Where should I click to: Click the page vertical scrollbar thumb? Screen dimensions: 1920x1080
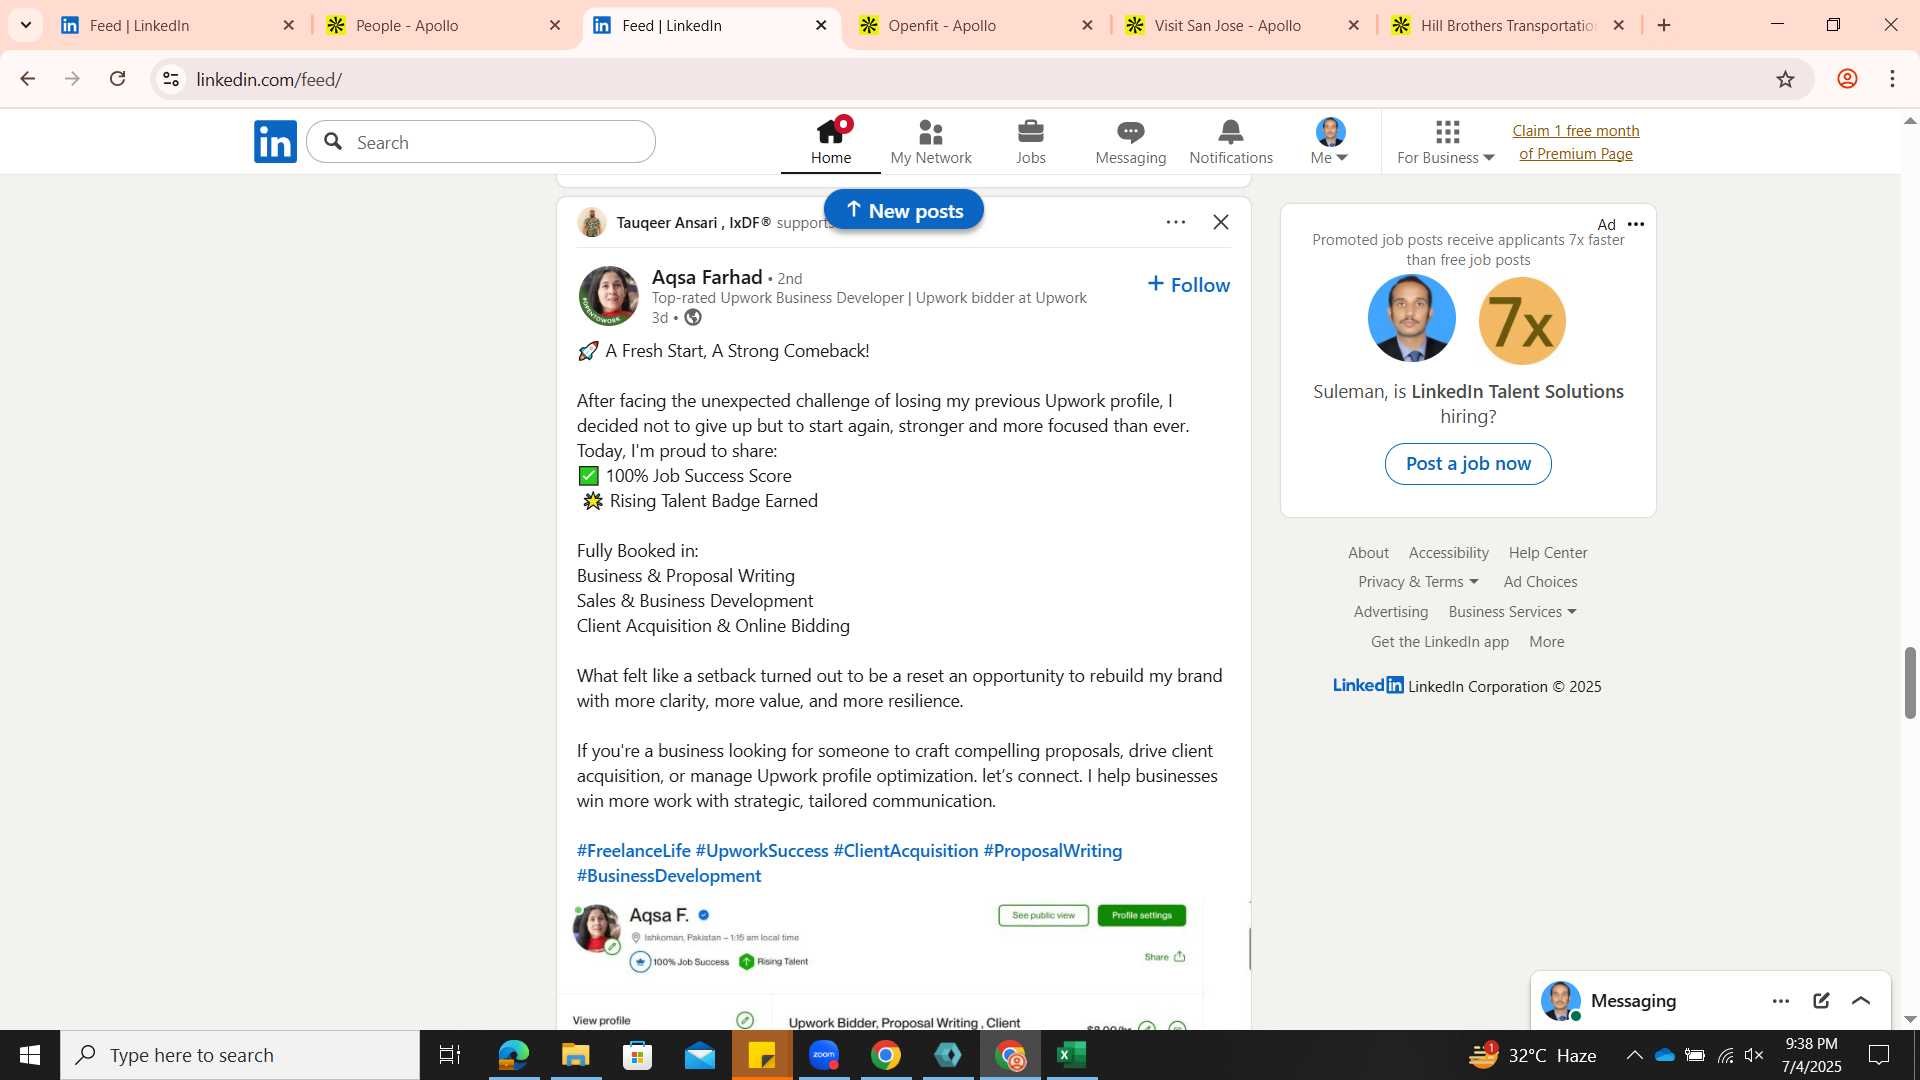1910,683
